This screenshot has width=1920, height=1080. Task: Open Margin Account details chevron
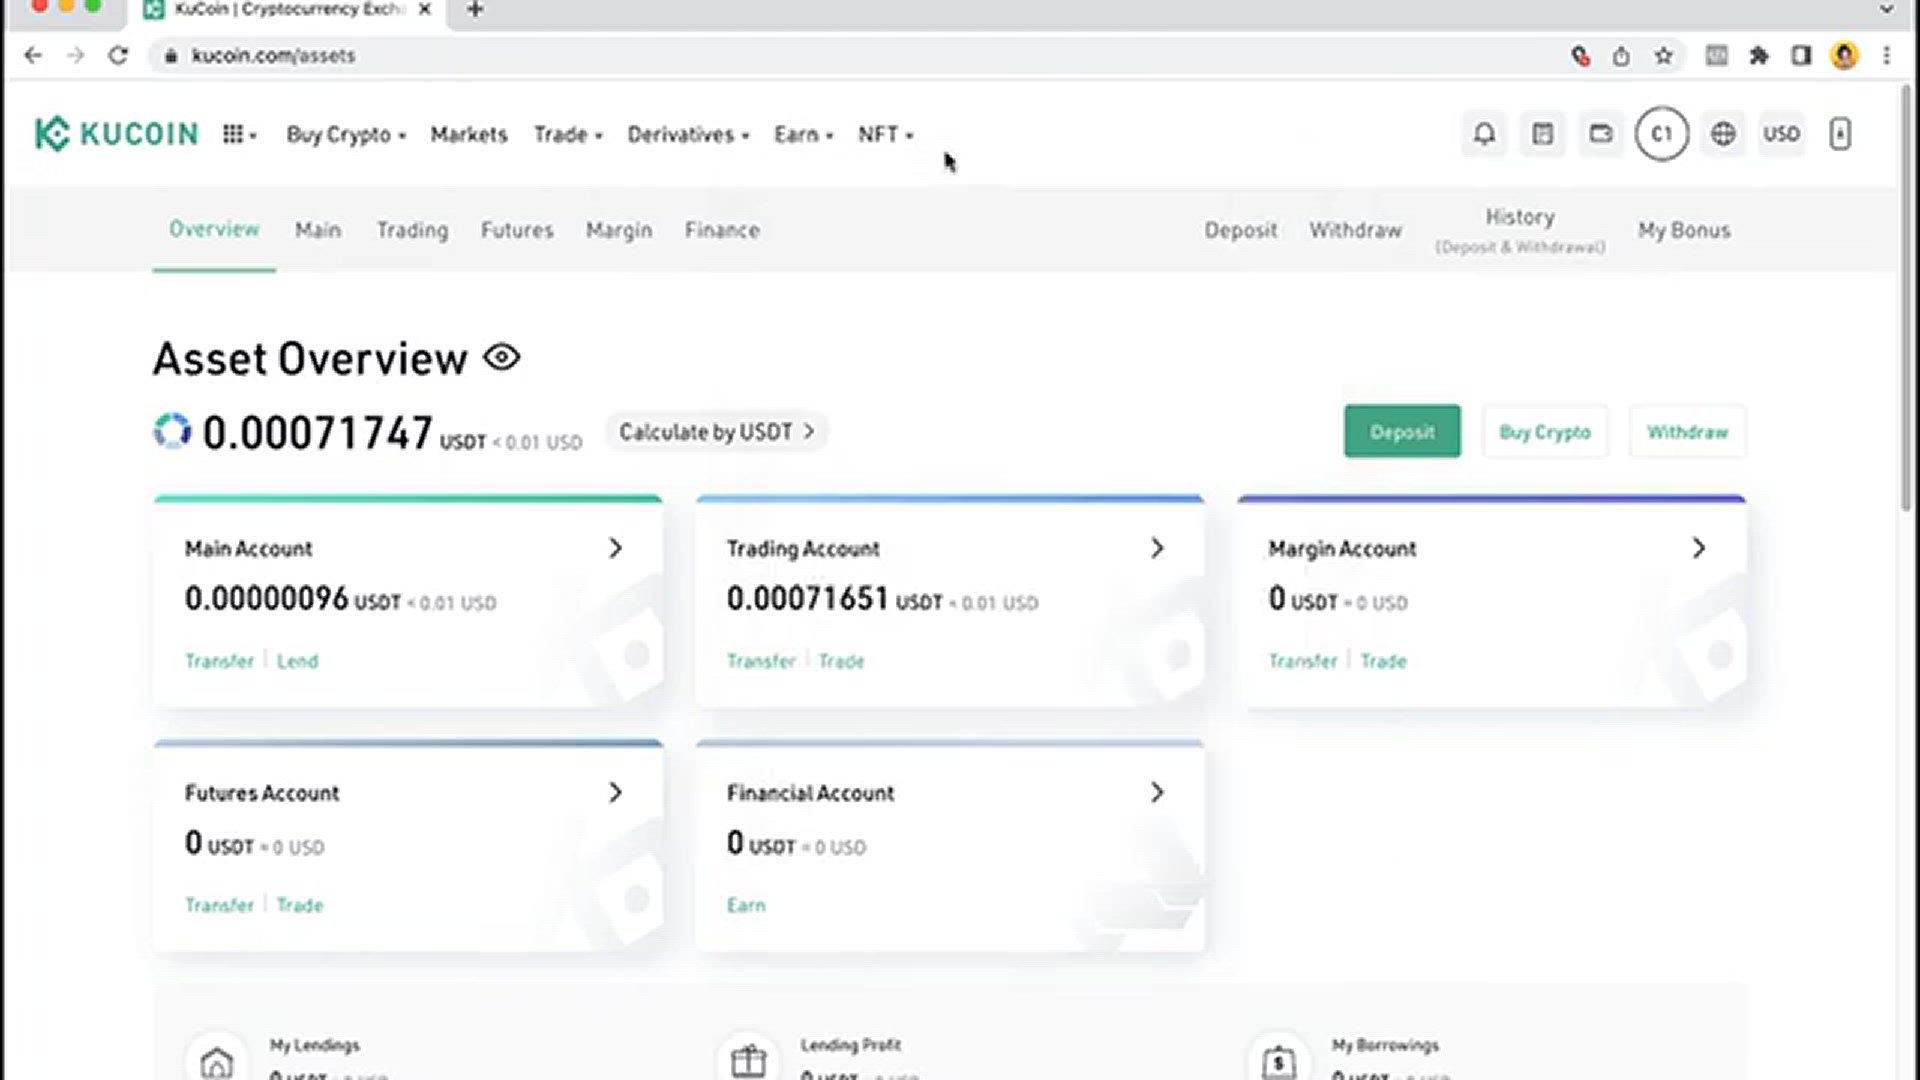pos(1698,548)
